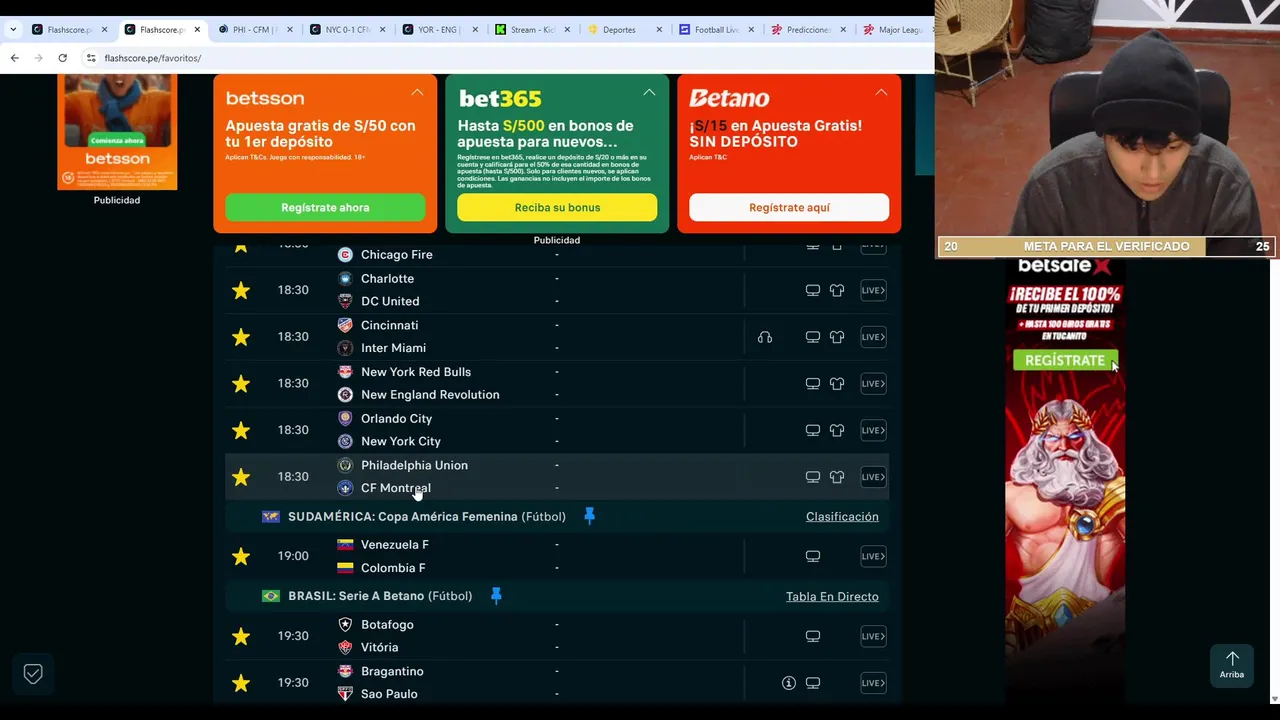Open the Tabla En Directo link
Image resolution: width=1280 pixels, height=720 pixels.
832,597
